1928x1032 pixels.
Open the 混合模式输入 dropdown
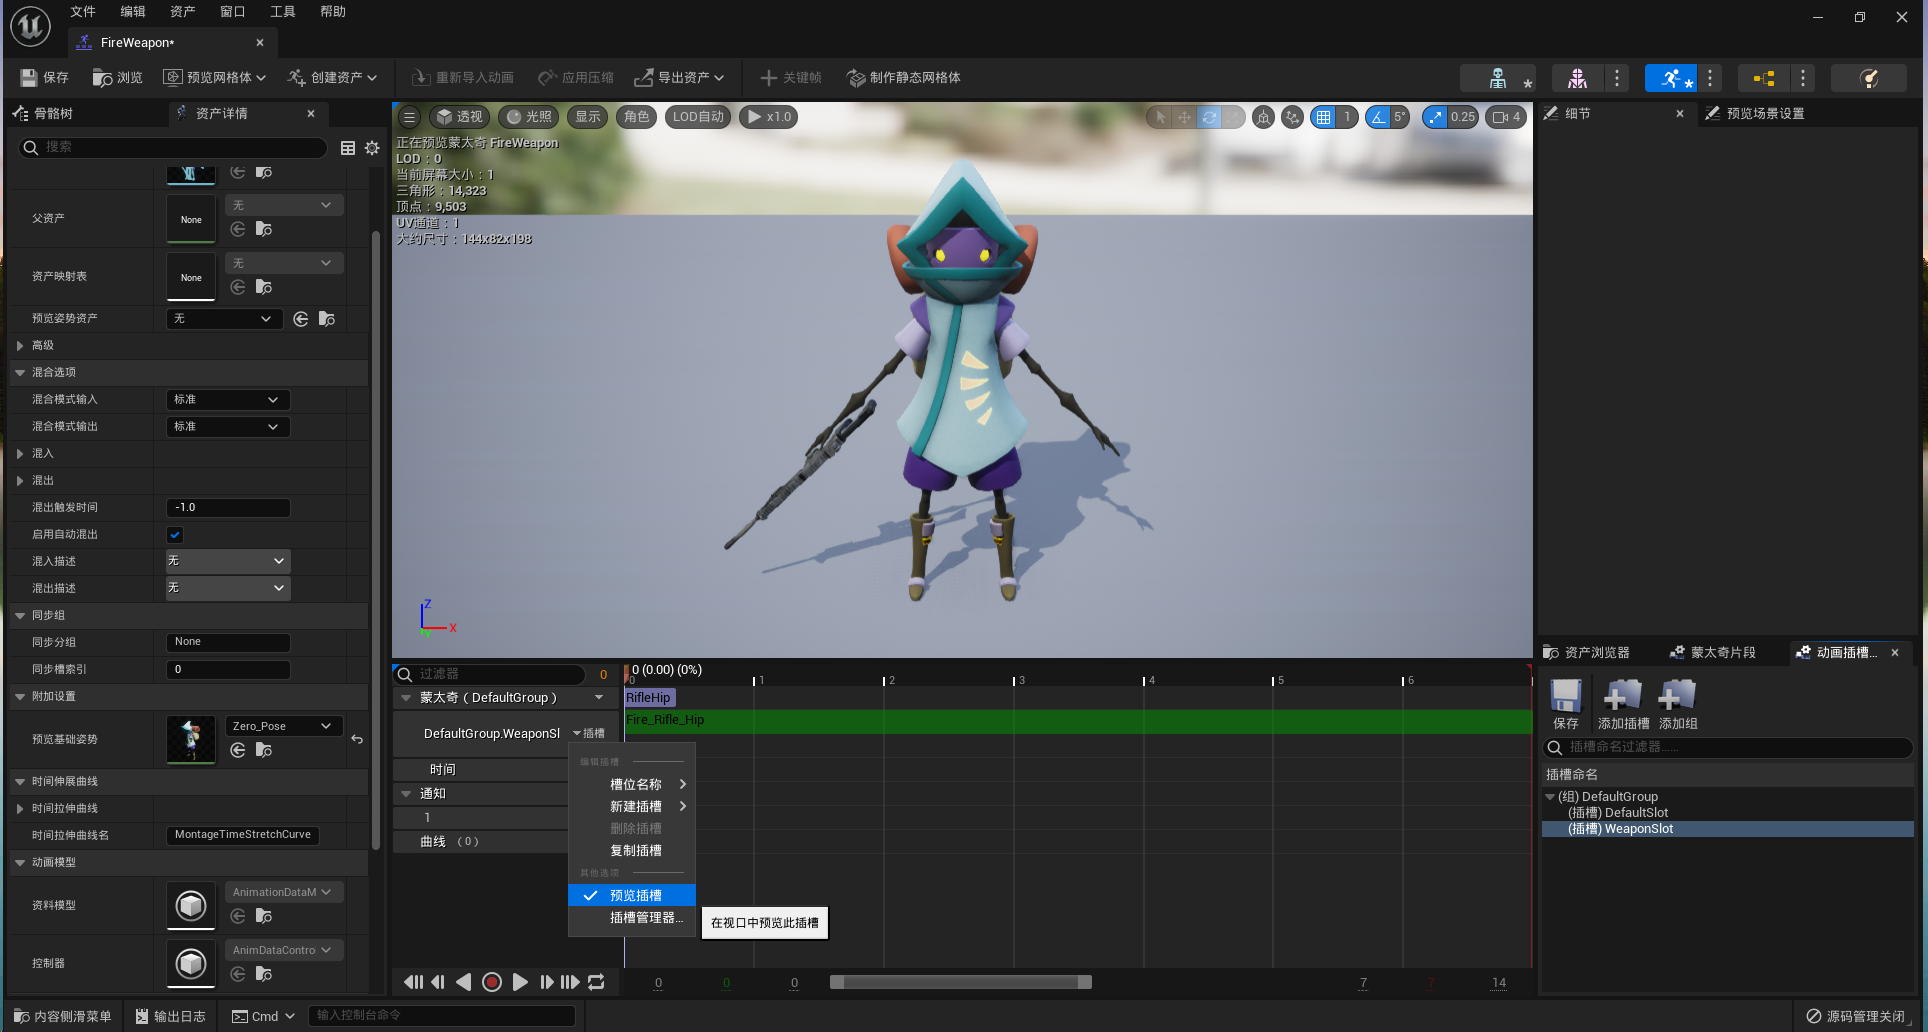tap(228, 400)
